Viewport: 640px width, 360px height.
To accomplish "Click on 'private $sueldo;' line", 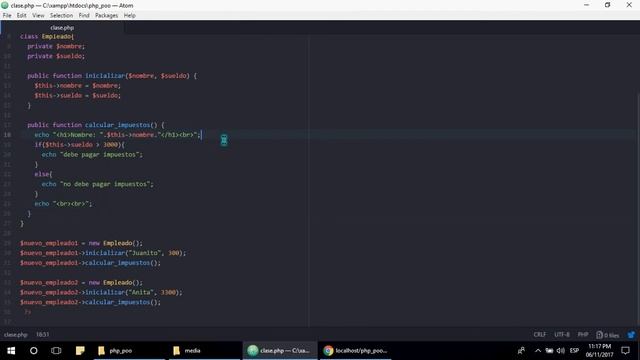I will point(56,56).
